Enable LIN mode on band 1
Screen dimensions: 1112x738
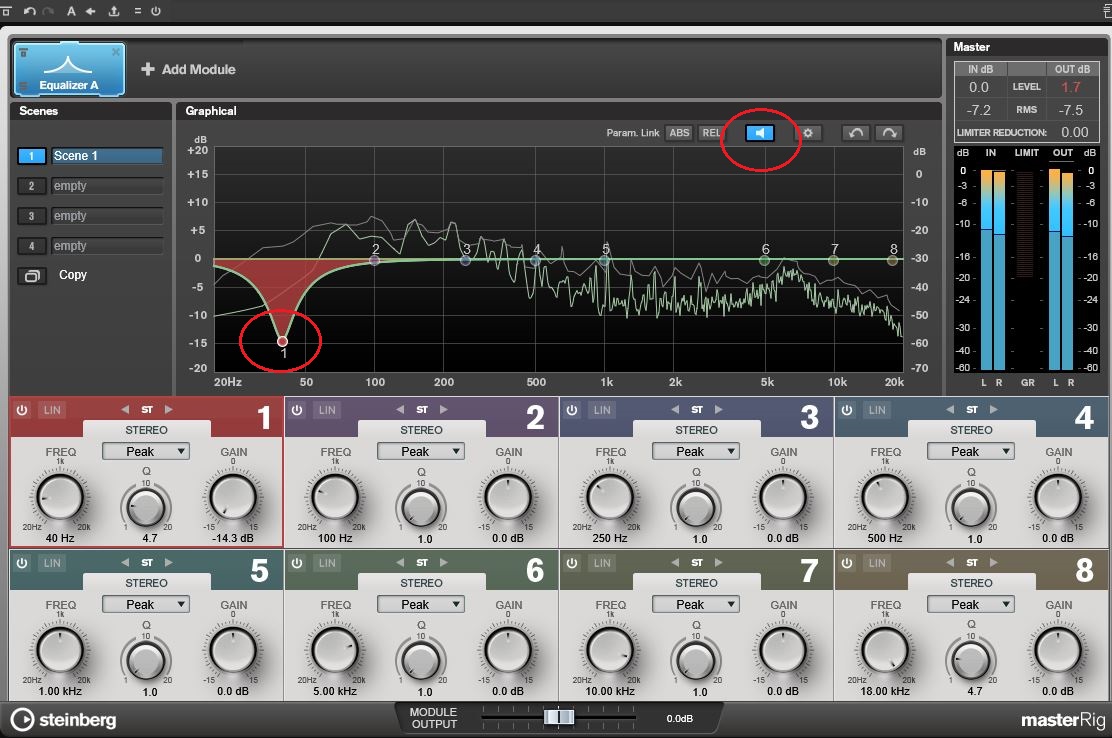pos(52,410)
